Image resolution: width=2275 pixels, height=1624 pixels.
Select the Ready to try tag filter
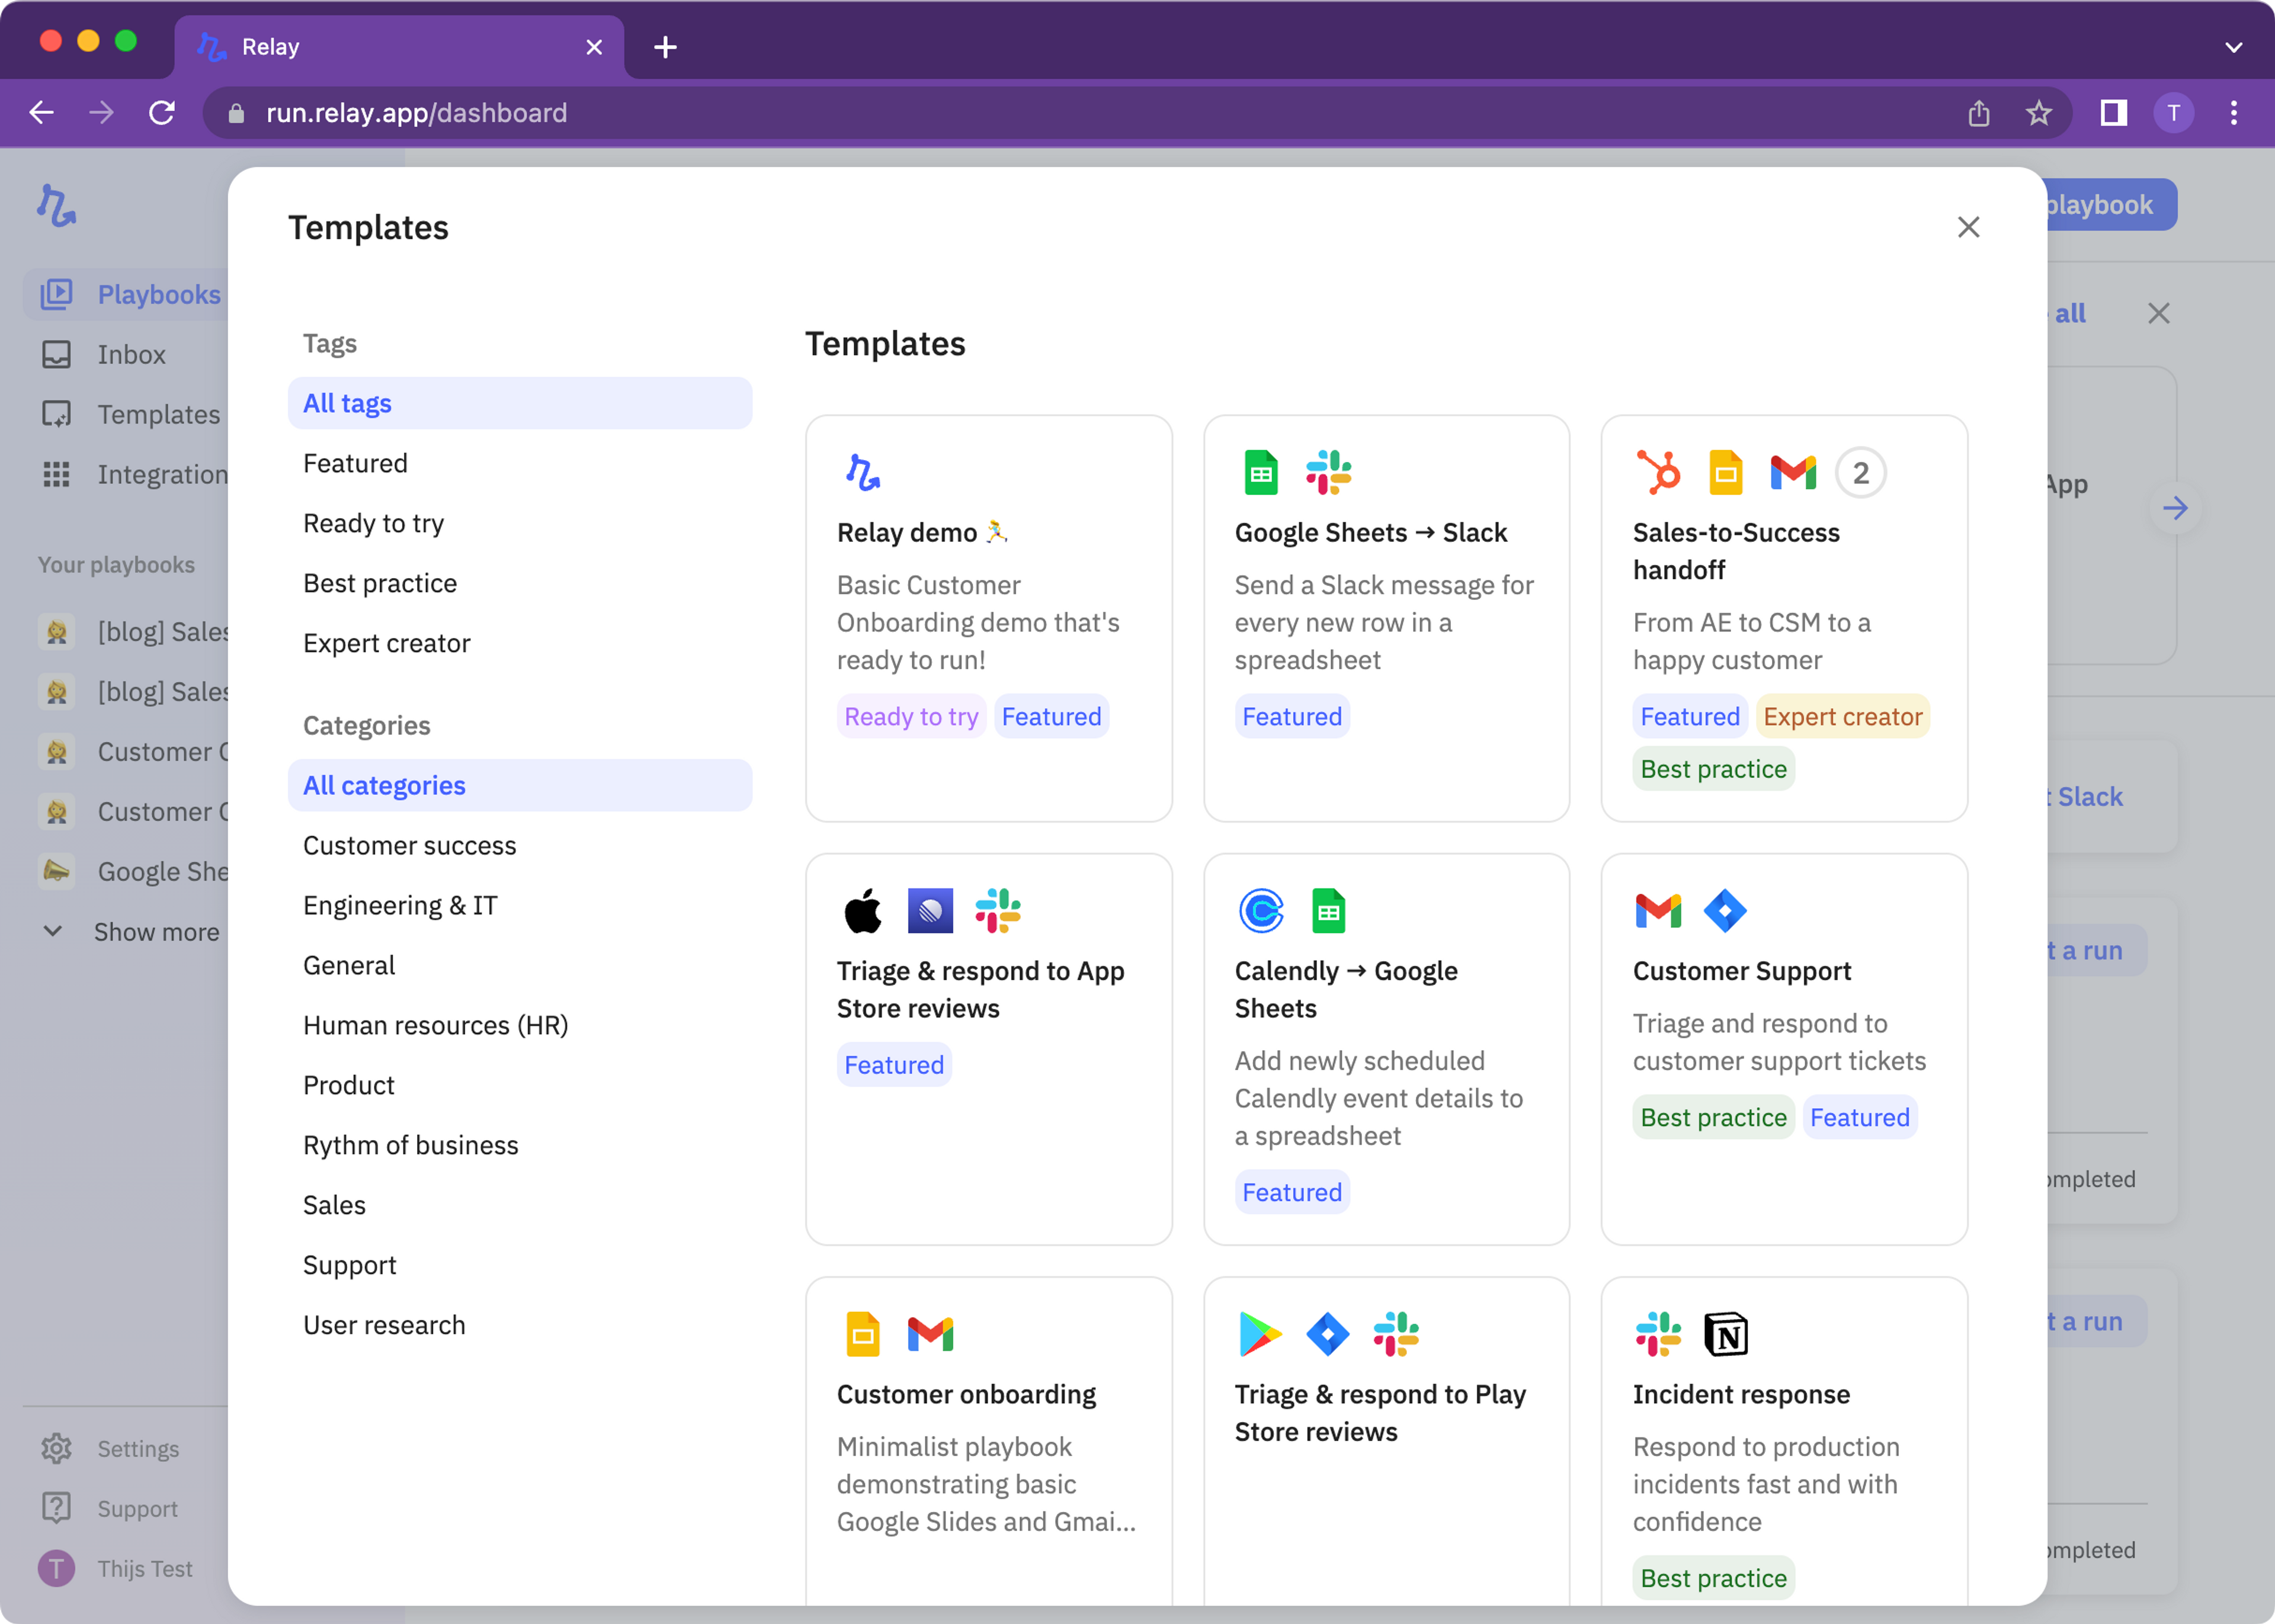coord(373,523)
